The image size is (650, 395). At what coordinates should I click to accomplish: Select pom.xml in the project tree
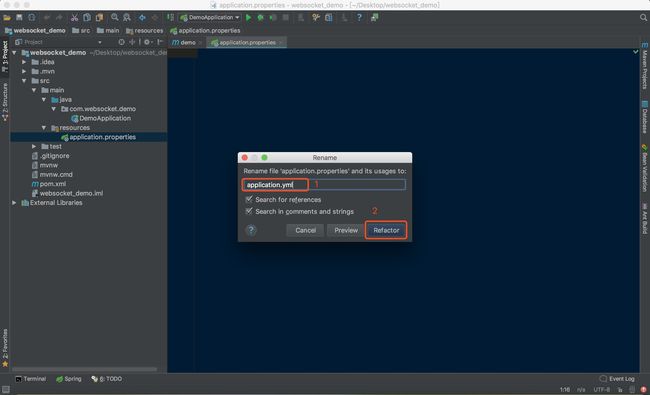point(49,184)
